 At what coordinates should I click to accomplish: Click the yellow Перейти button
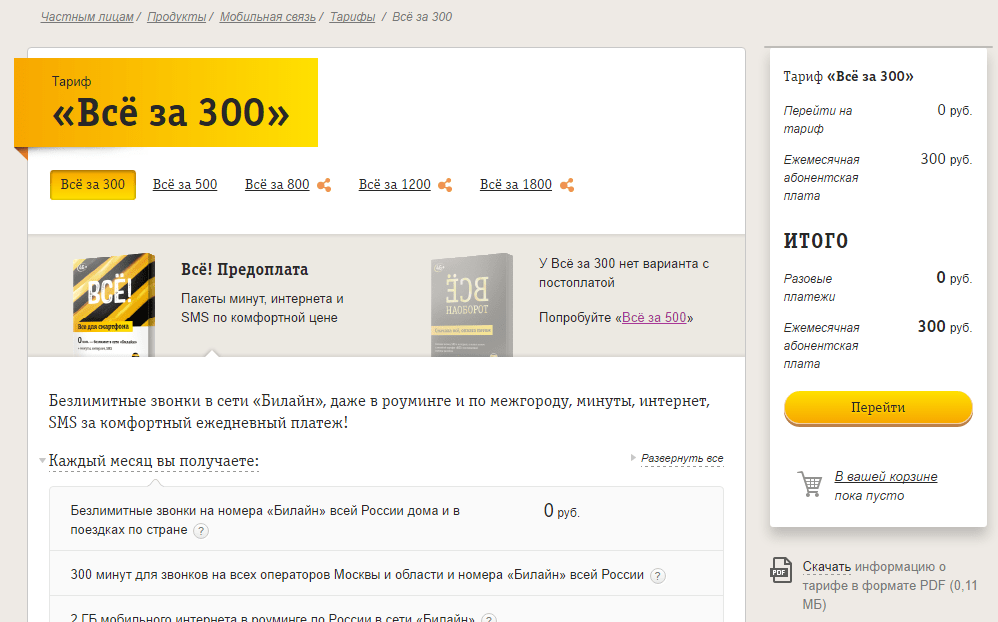click(x=878, y=407)
